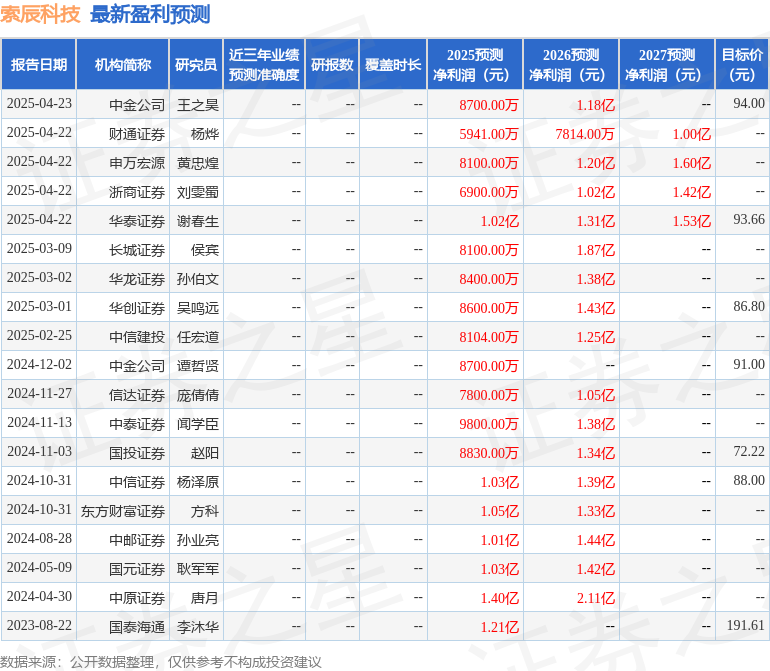This screenshot has height=671, width=770.
Task: Click target price 72.22
Action: point(749,451)
